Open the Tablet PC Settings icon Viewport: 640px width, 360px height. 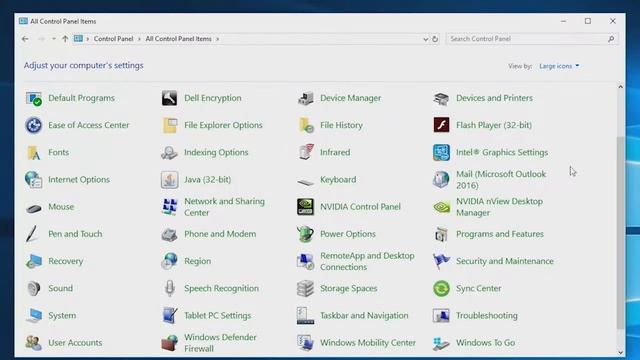pyautogui.click(x=169, y=316)
